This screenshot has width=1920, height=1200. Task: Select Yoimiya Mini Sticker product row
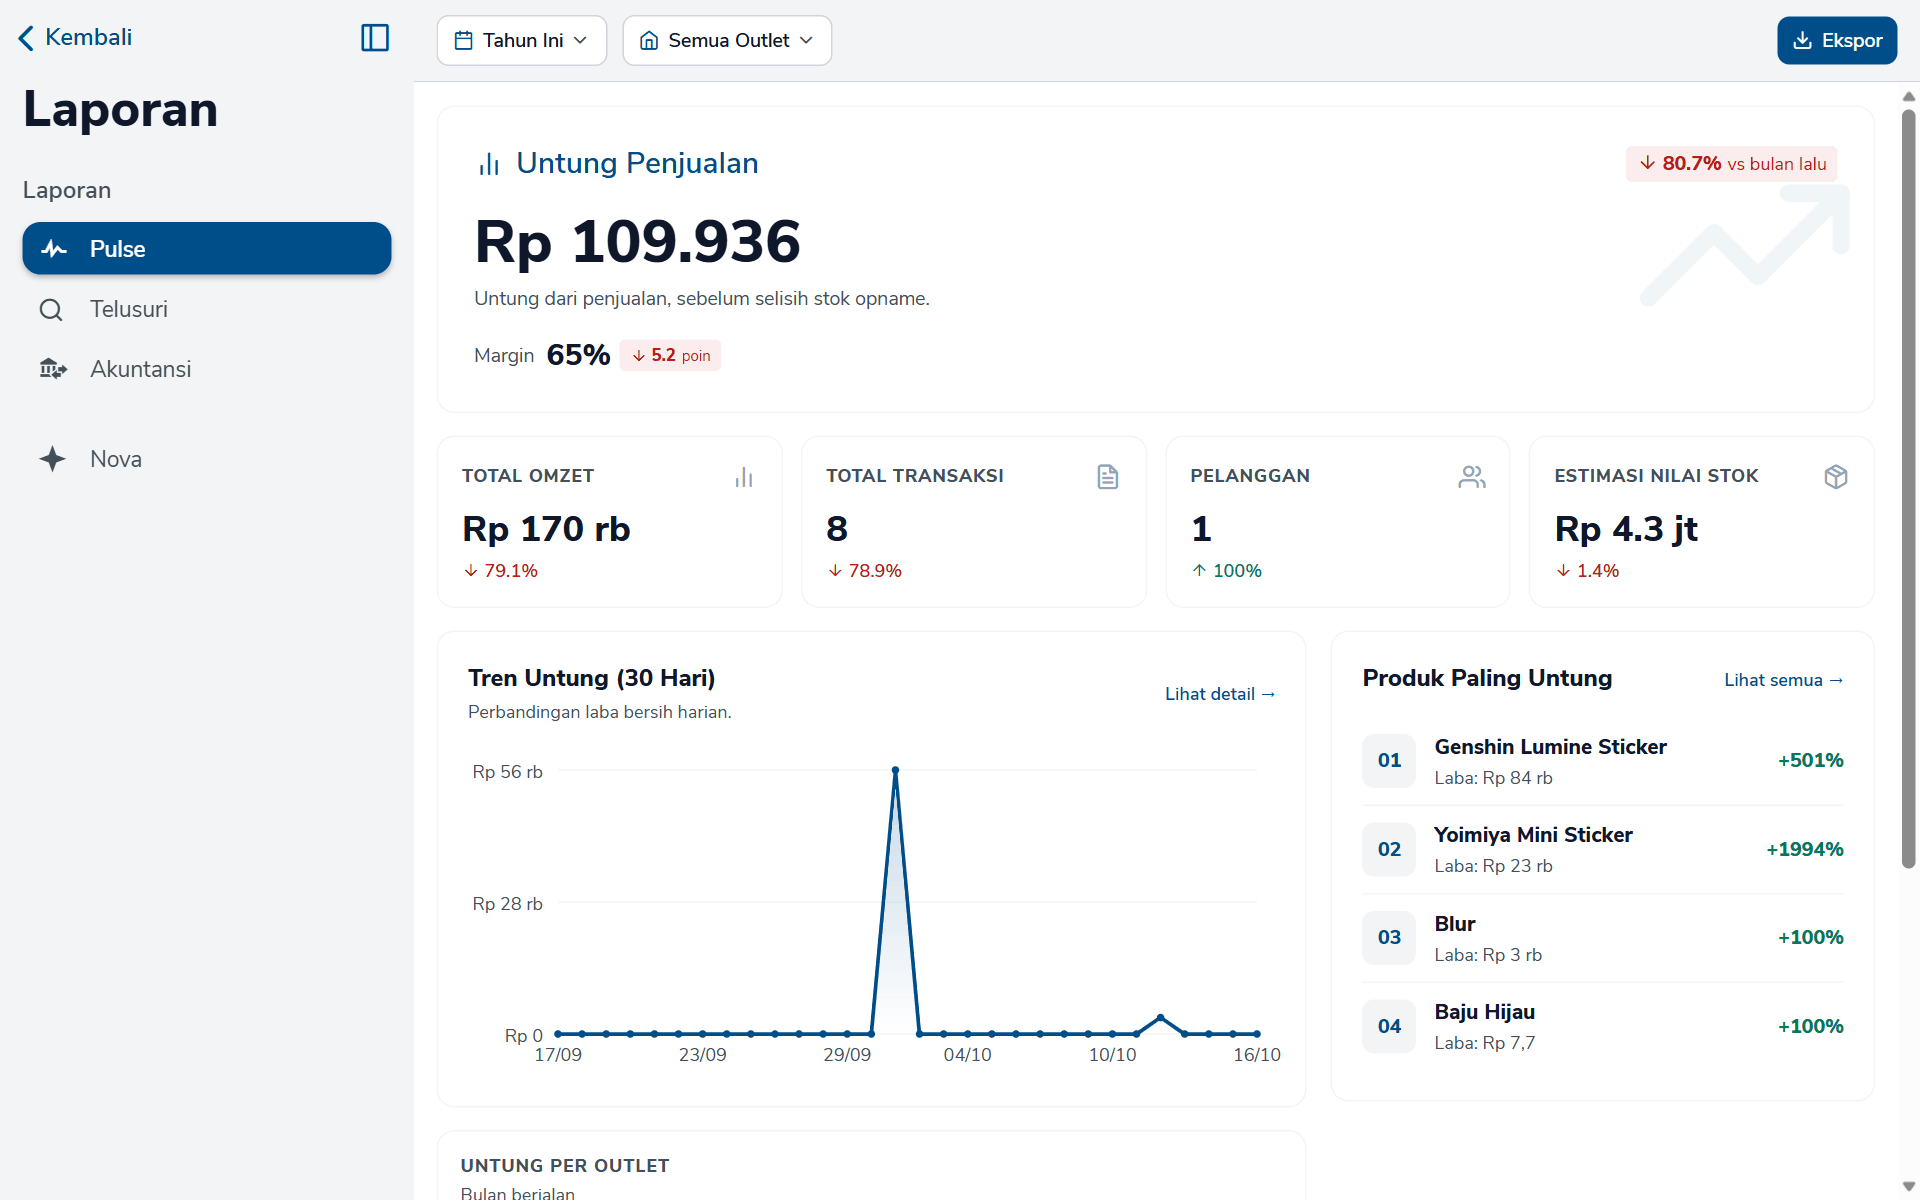[x=1602, y=849]
